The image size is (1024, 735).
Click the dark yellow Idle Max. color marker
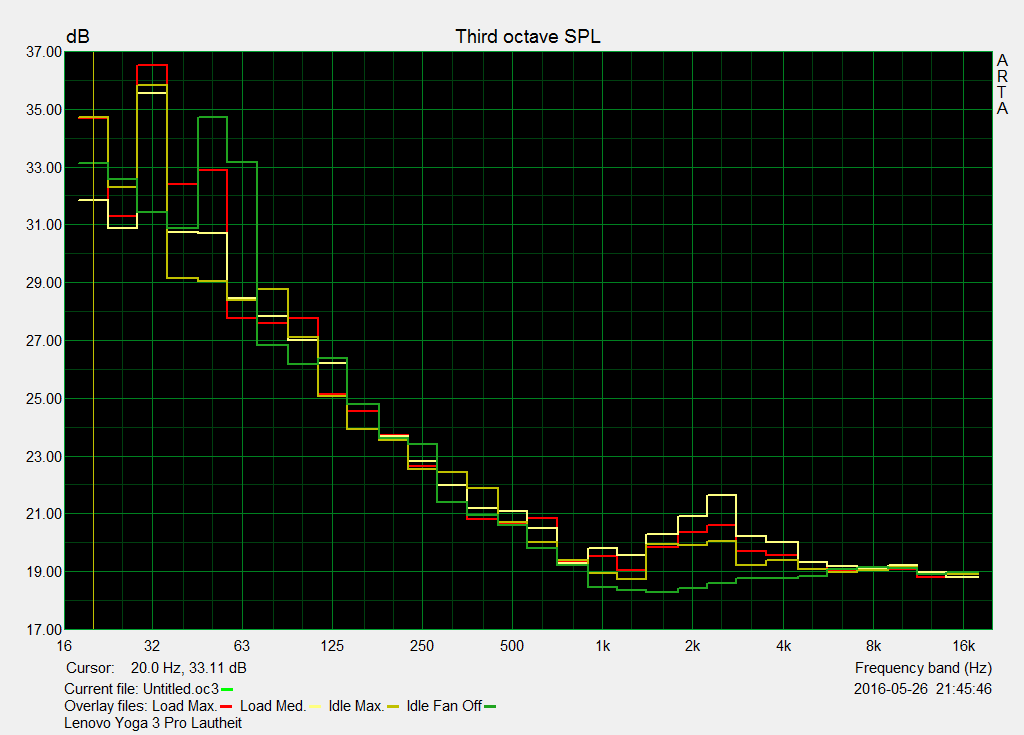coord(393,706)
